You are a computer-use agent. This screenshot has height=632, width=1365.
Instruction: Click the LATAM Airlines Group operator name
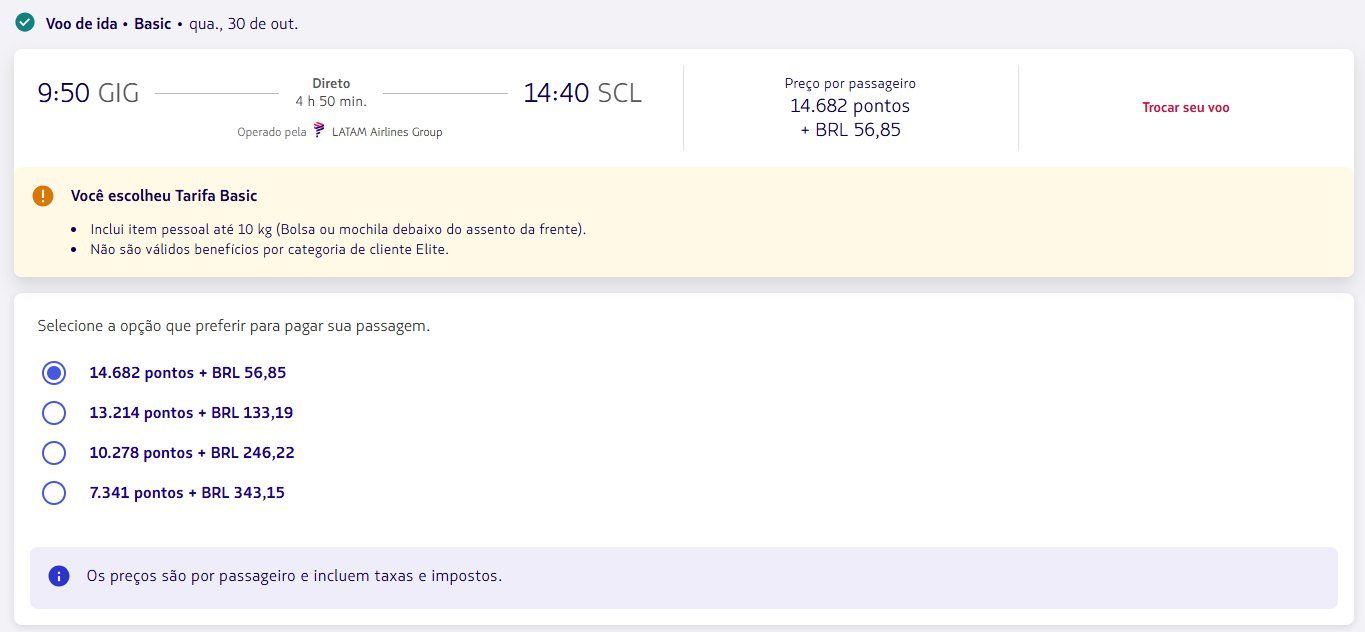point(387,132)
